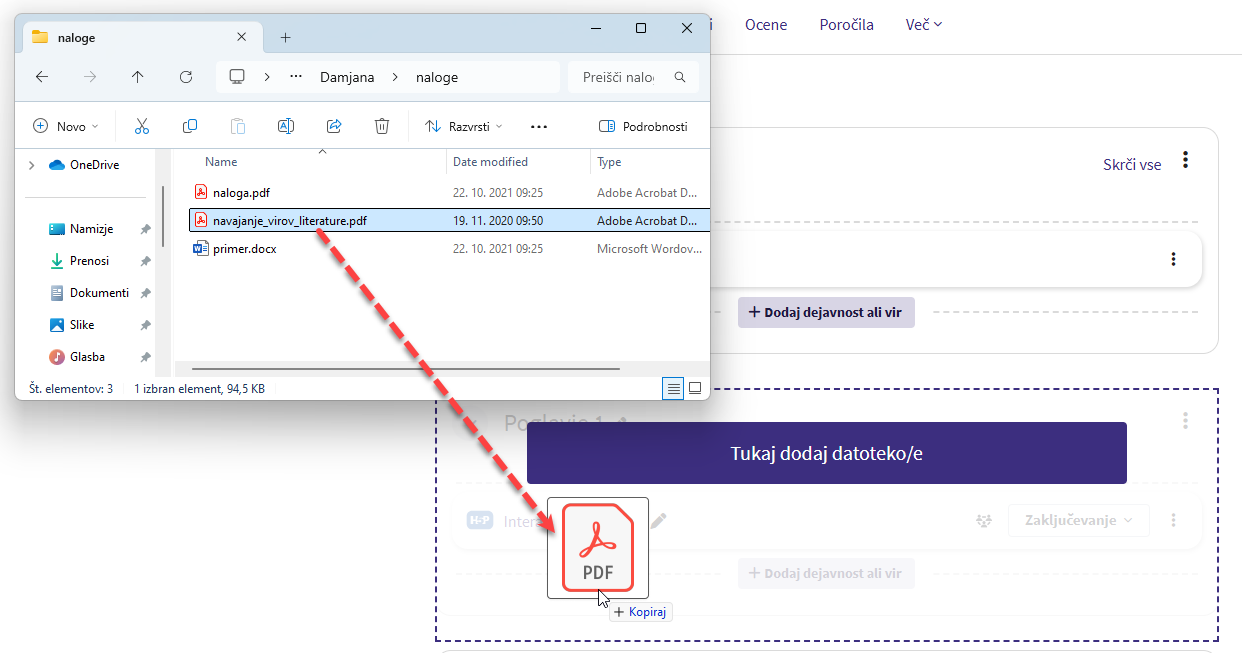Viewport: 1245px width, 653px height.
Task: Expand the OneDrive tree node
Action: pos(31,165)
